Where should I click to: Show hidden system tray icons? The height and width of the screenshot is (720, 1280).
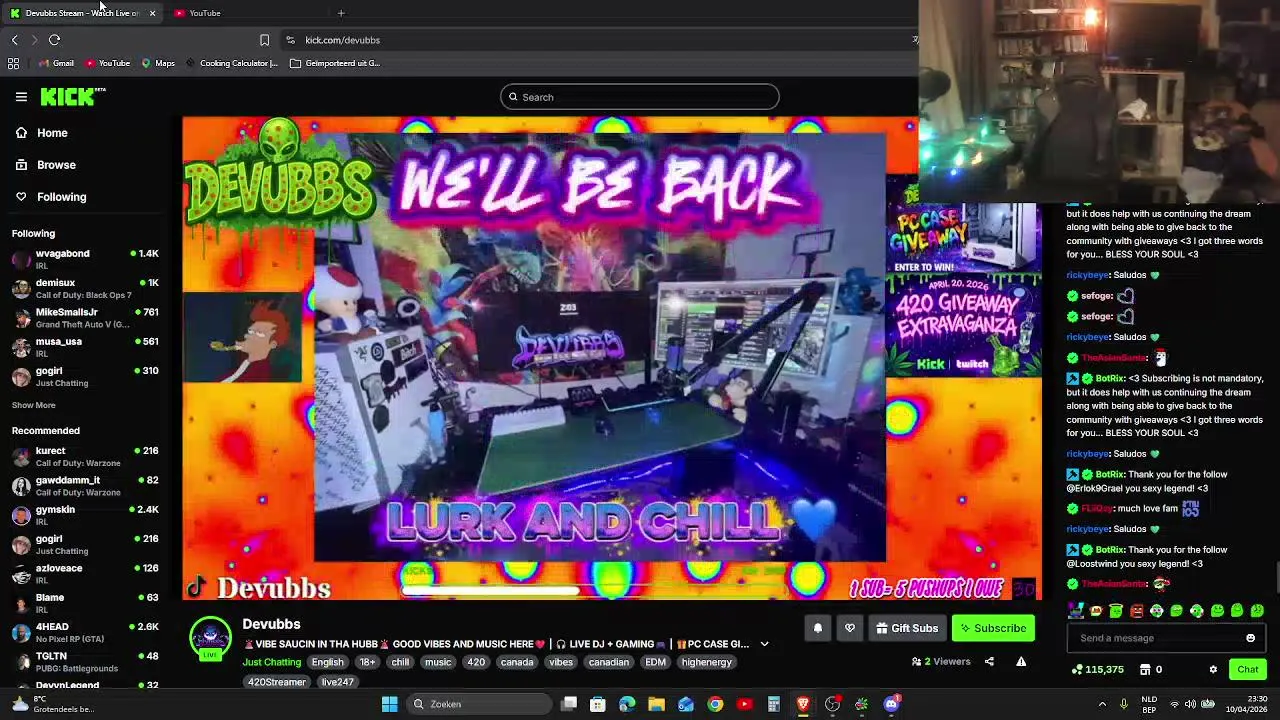(x=1102, y=704)
